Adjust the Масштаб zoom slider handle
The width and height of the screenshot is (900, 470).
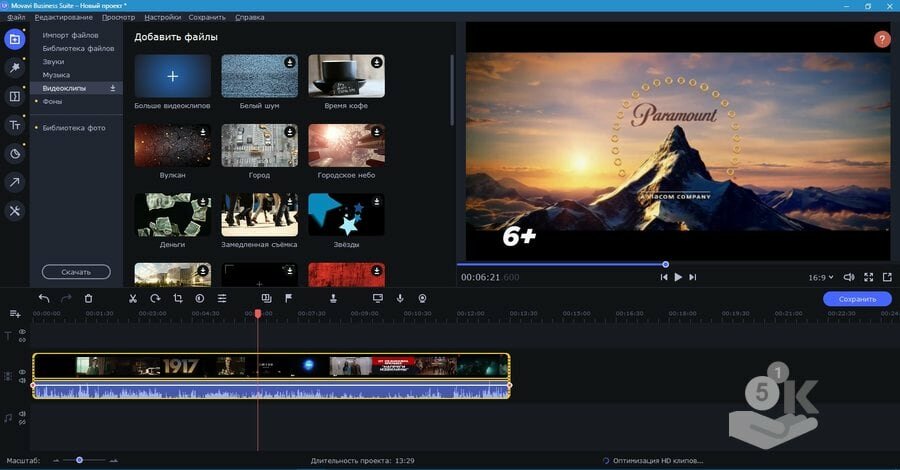79,460
